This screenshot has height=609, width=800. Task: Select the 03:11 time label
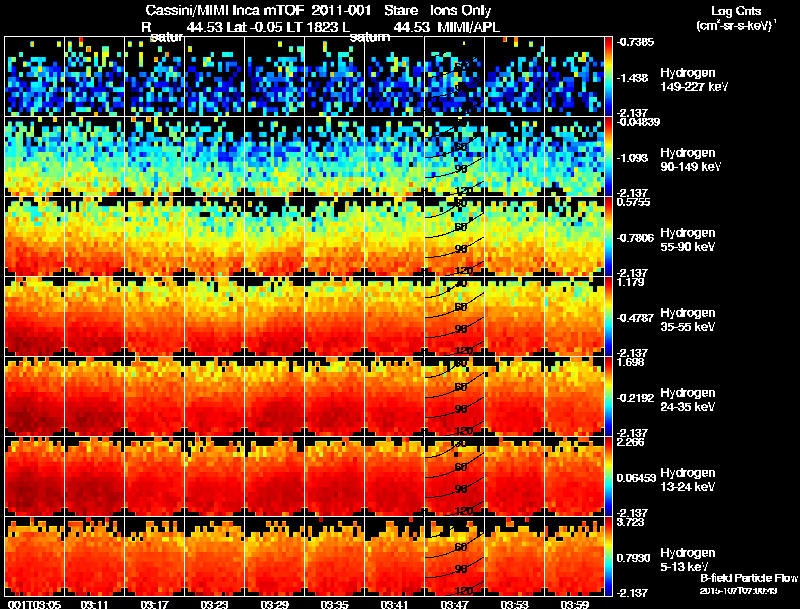(x=94, y=604)
